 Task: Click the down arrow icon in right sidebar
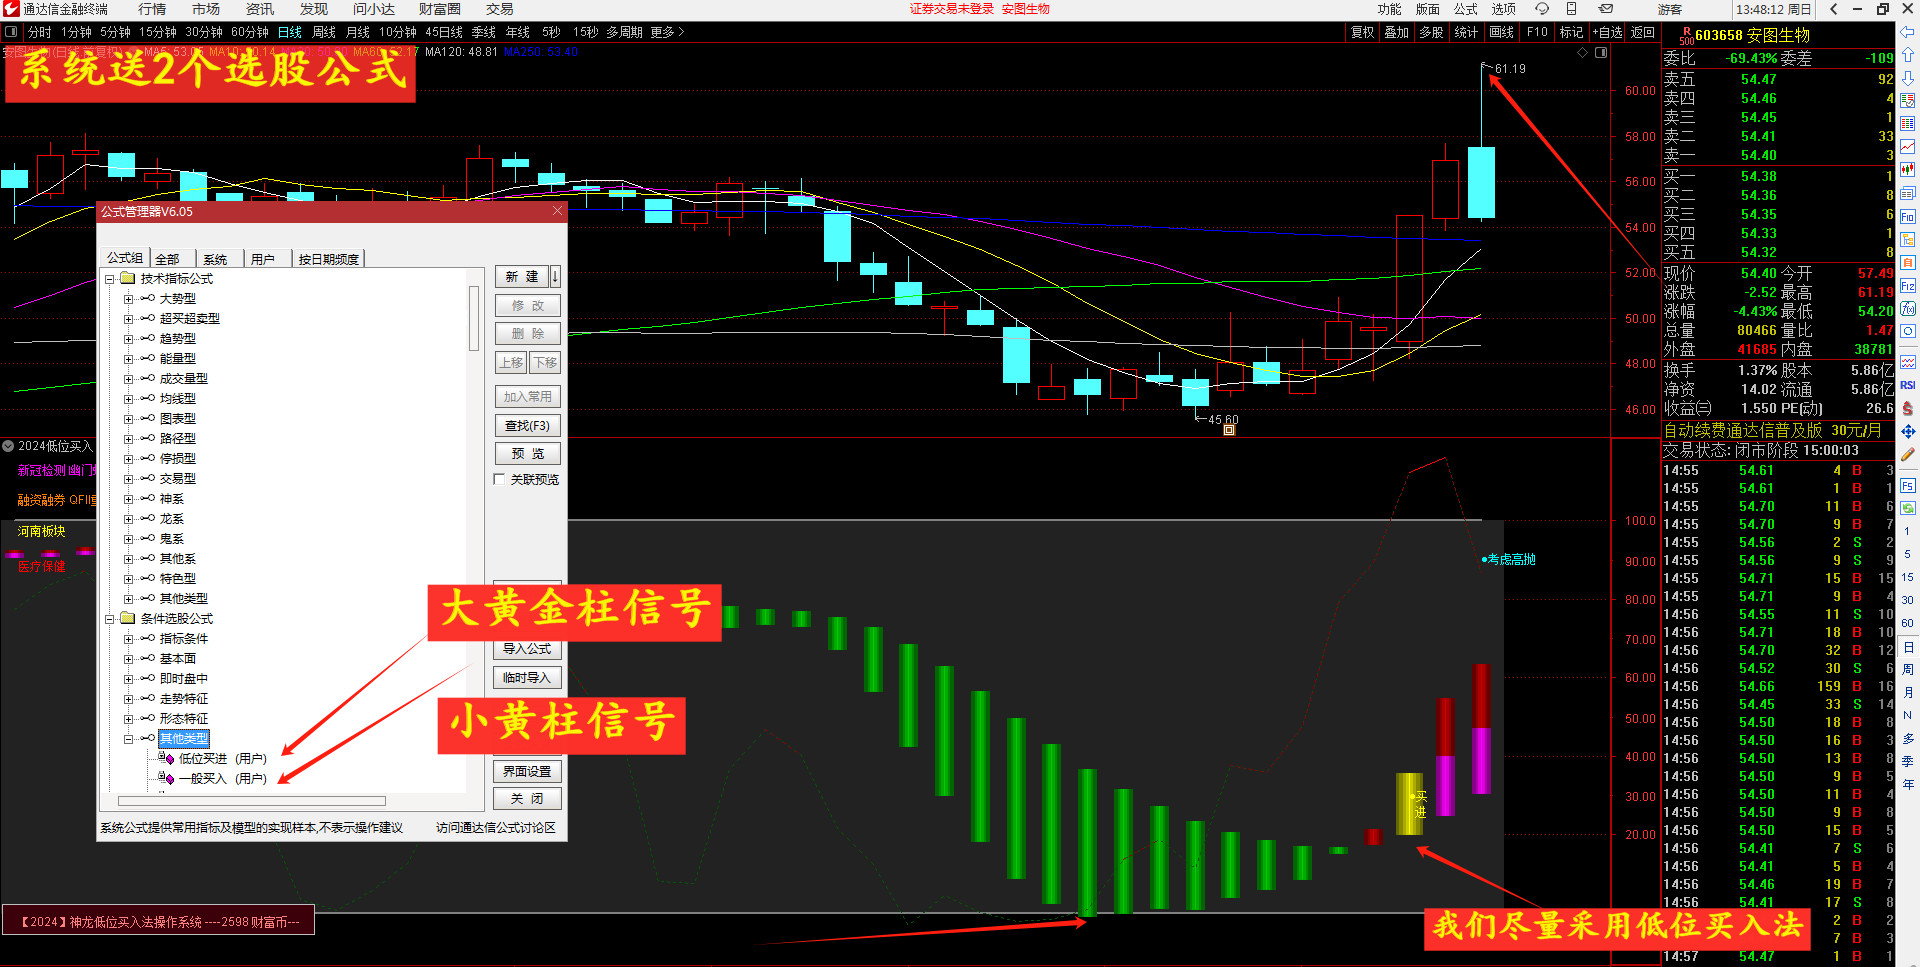coord(1908,78)
